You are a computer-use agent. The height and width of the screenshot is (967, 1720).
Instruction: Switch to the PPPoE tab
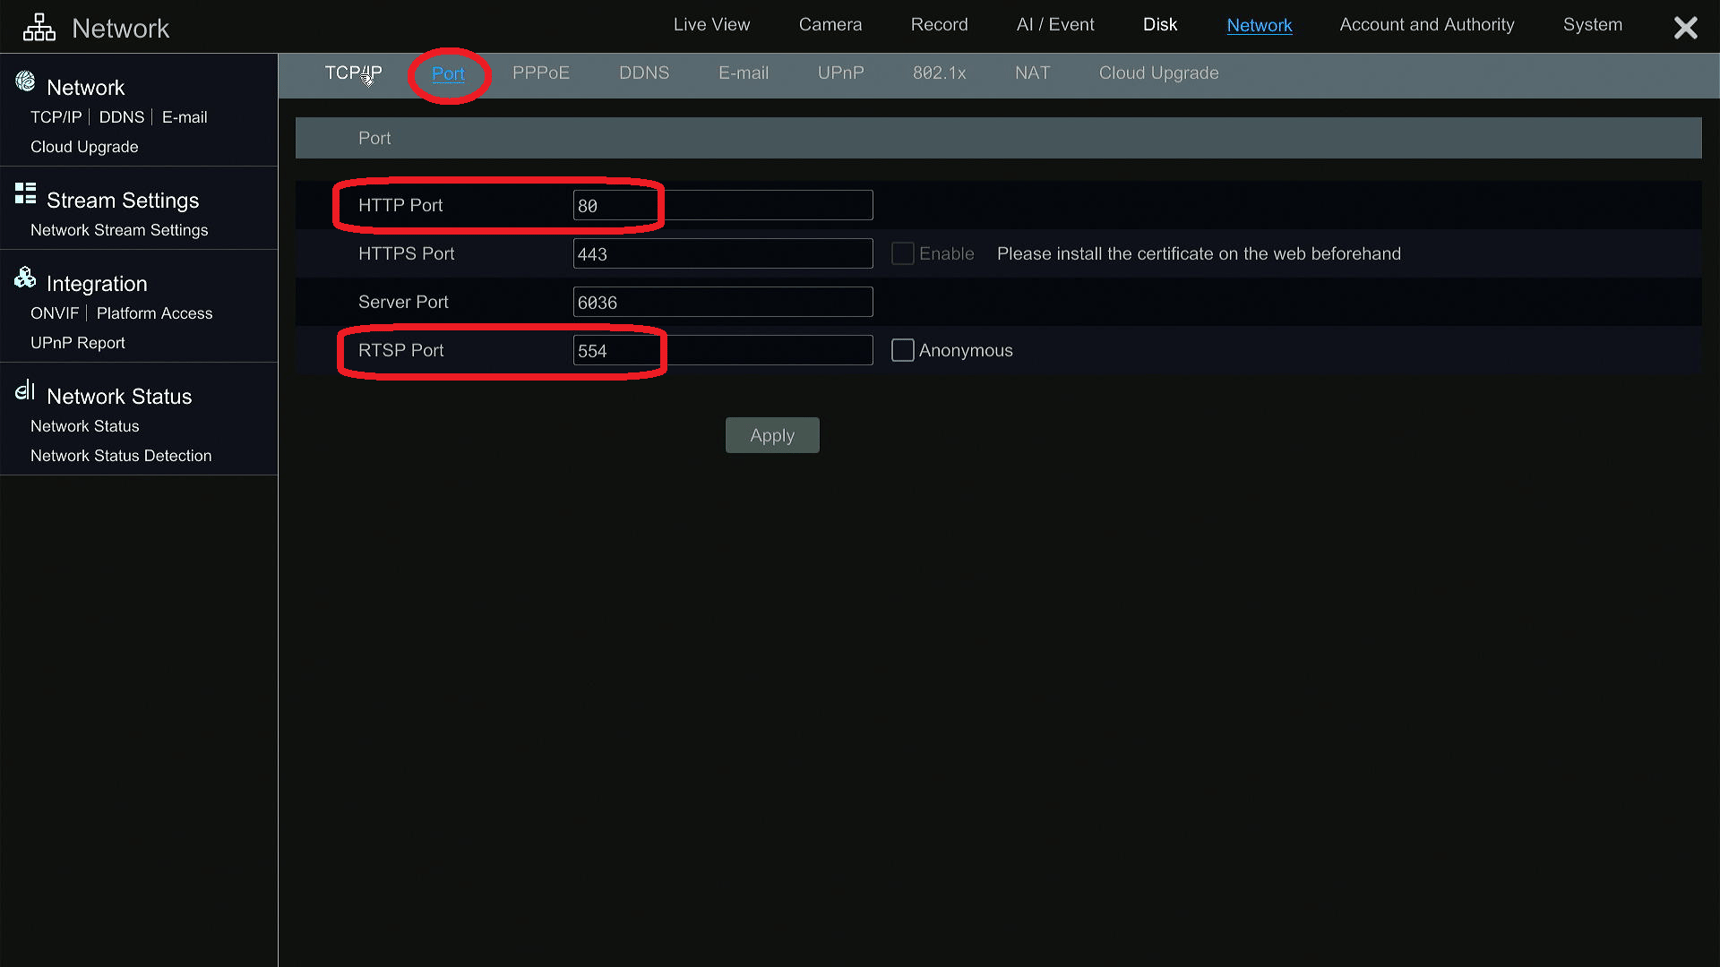click(541, 72)
